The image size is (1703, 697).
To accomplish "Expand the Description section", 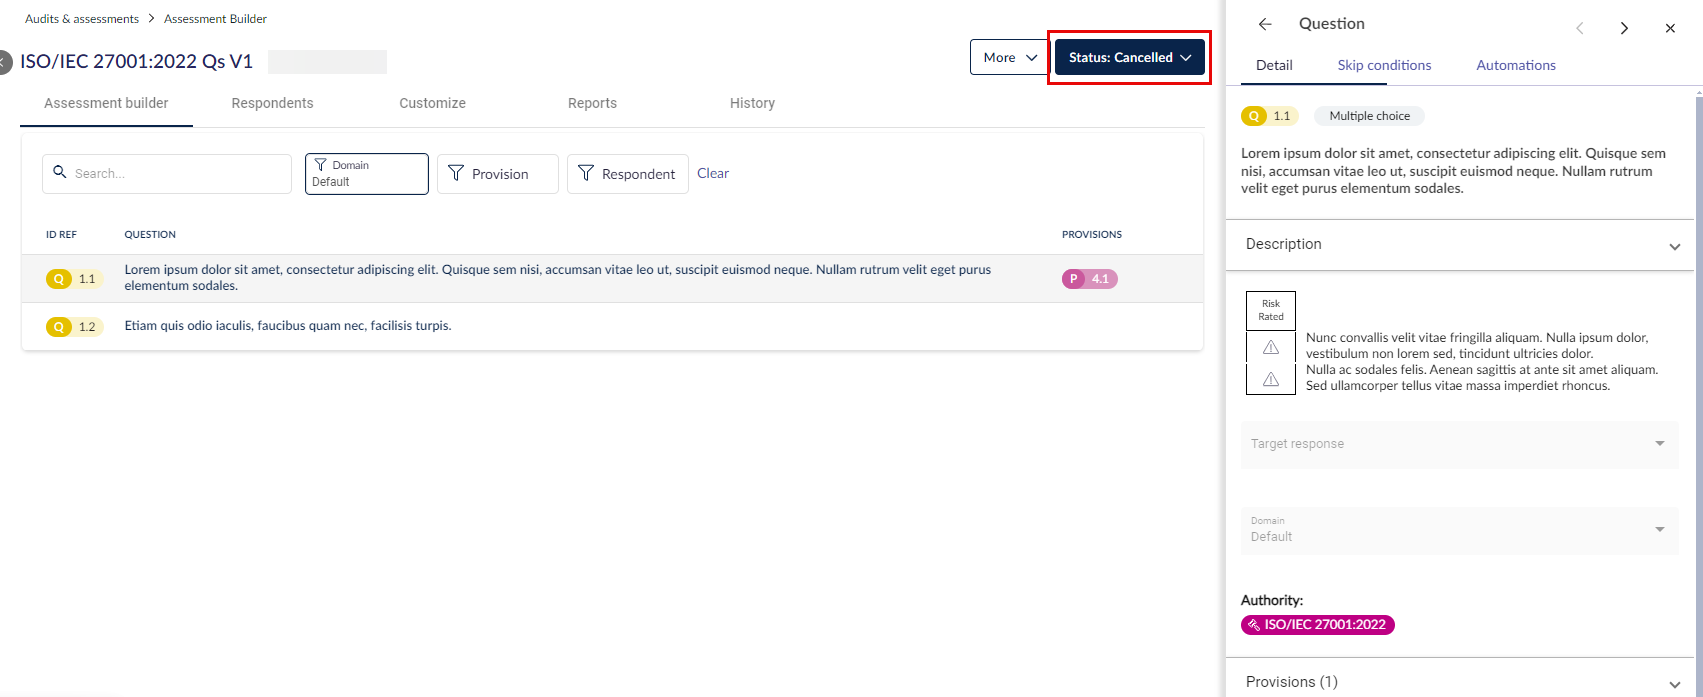I will point(1459,245).
